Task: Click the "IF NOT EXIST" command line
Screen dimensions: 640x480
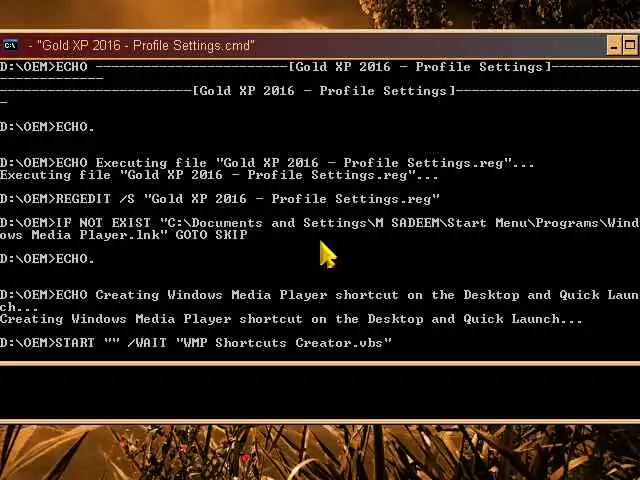Action: [x=320, y=223]
